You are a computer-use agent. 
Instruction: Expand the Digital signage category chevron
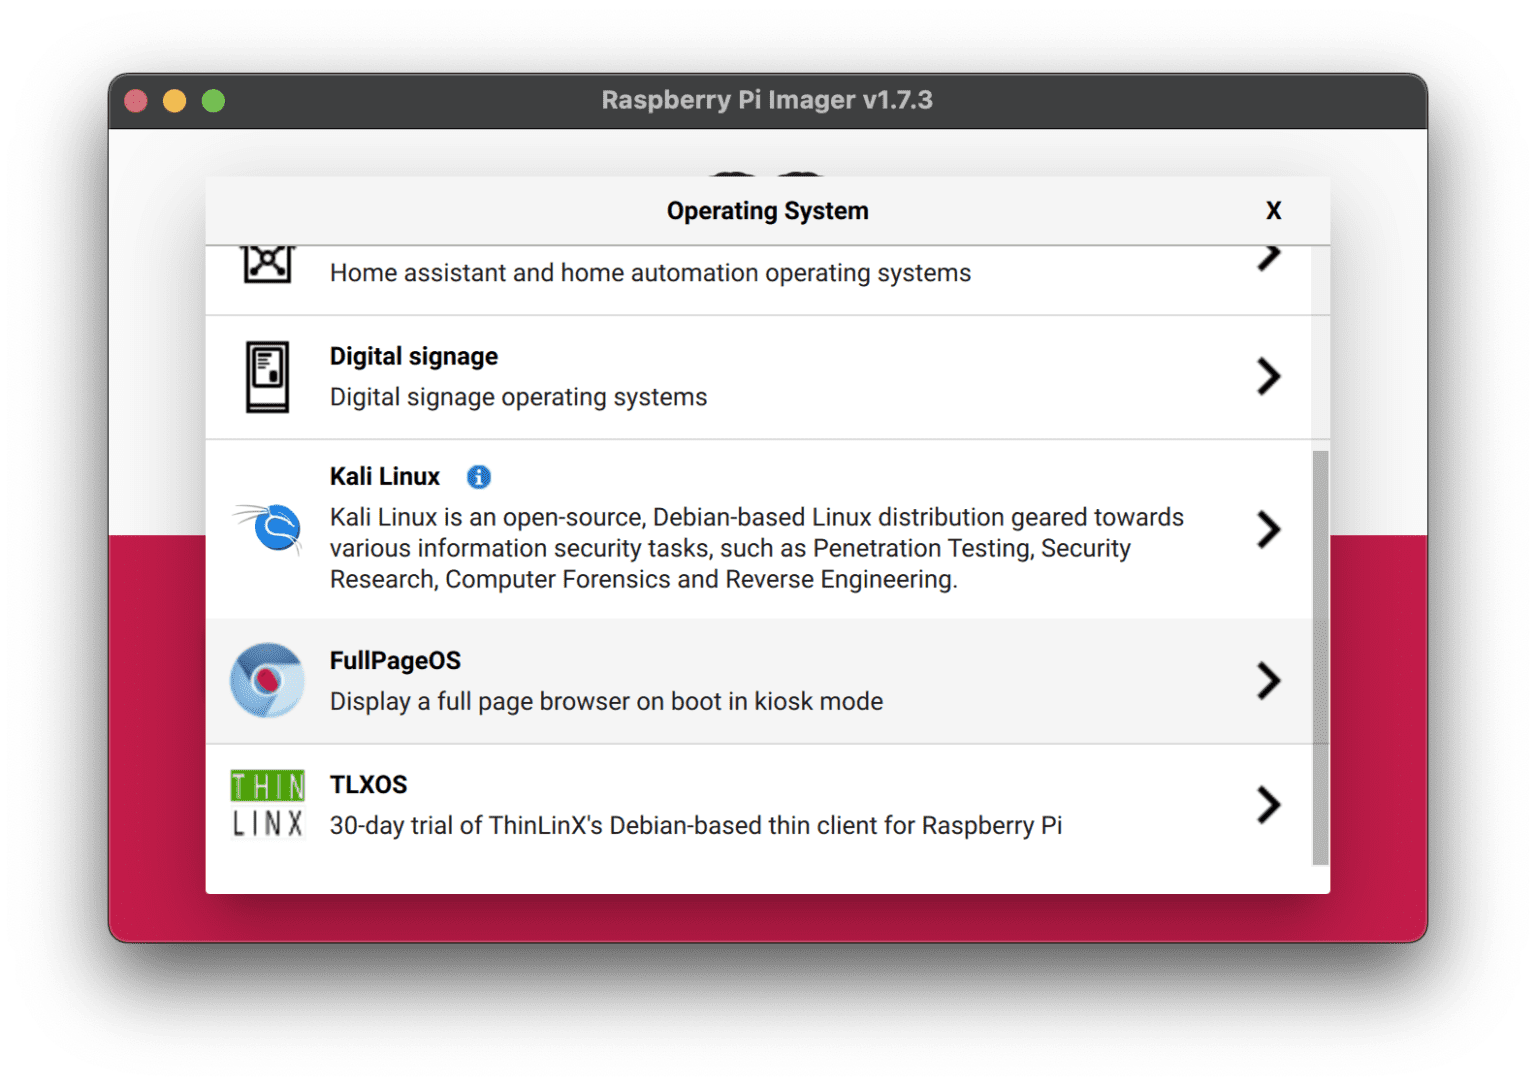pyautogui.click(x=1270, y=377)
